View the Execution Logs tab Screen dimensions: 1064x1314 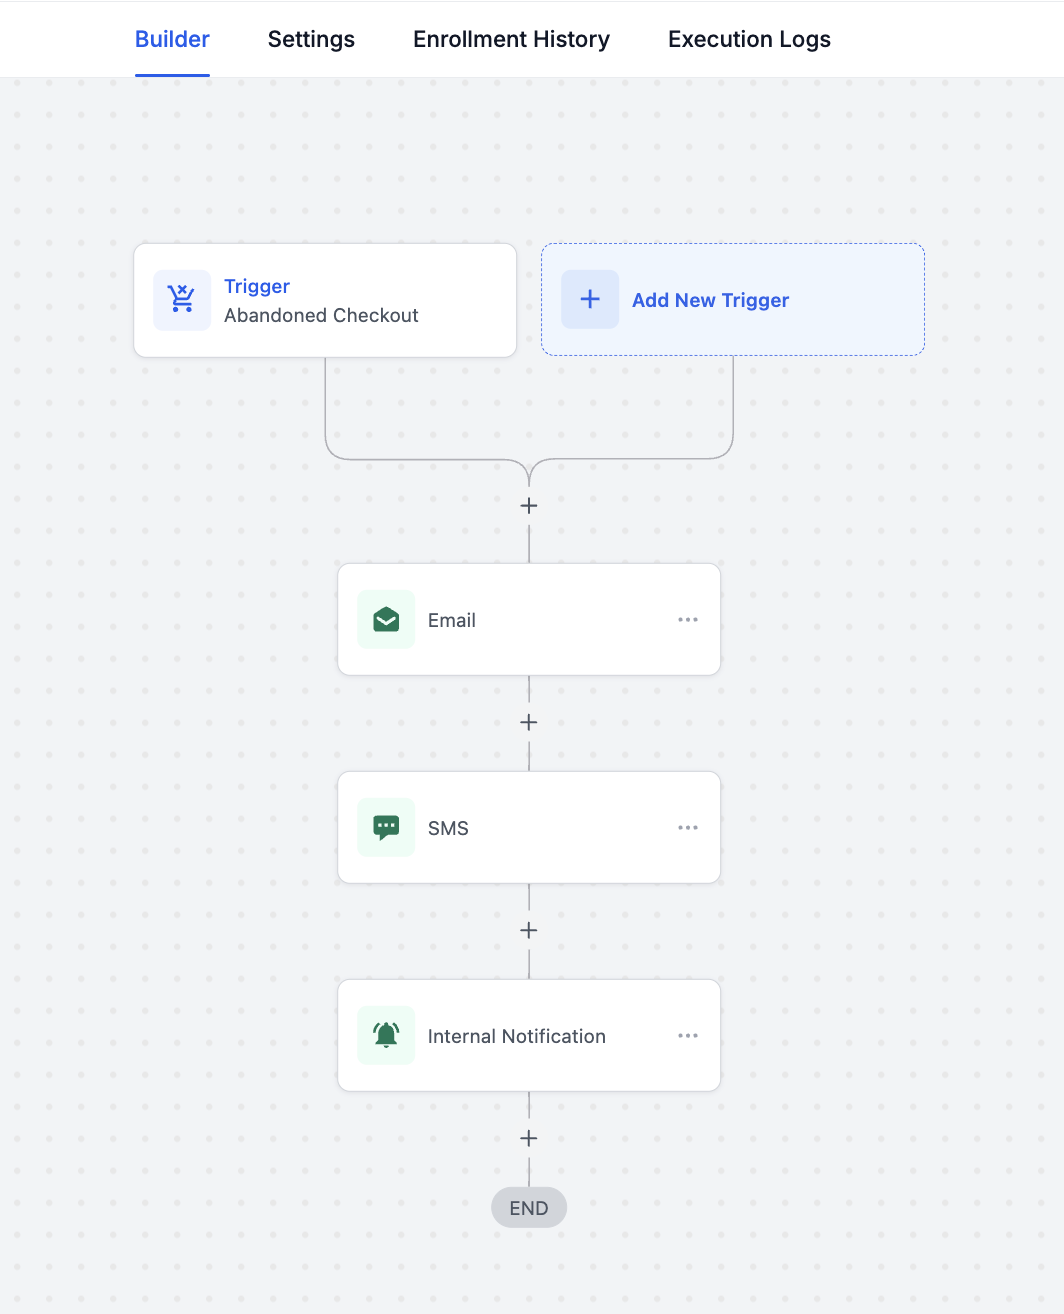coord(749,39)
